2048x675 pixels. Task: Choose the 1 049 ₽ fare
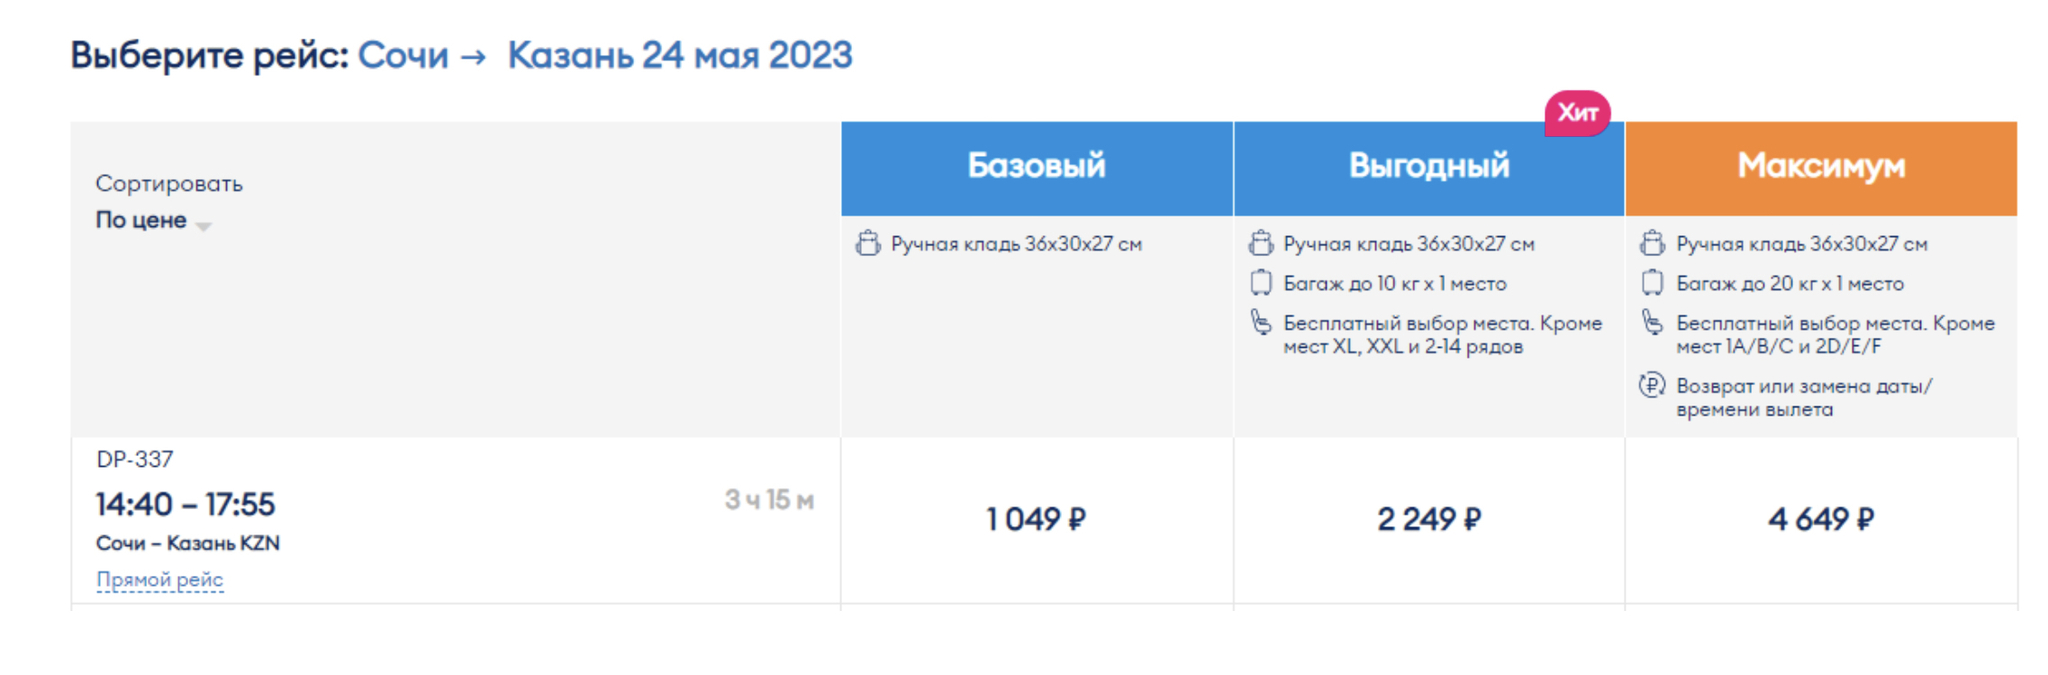click(x=1036, y=519)
